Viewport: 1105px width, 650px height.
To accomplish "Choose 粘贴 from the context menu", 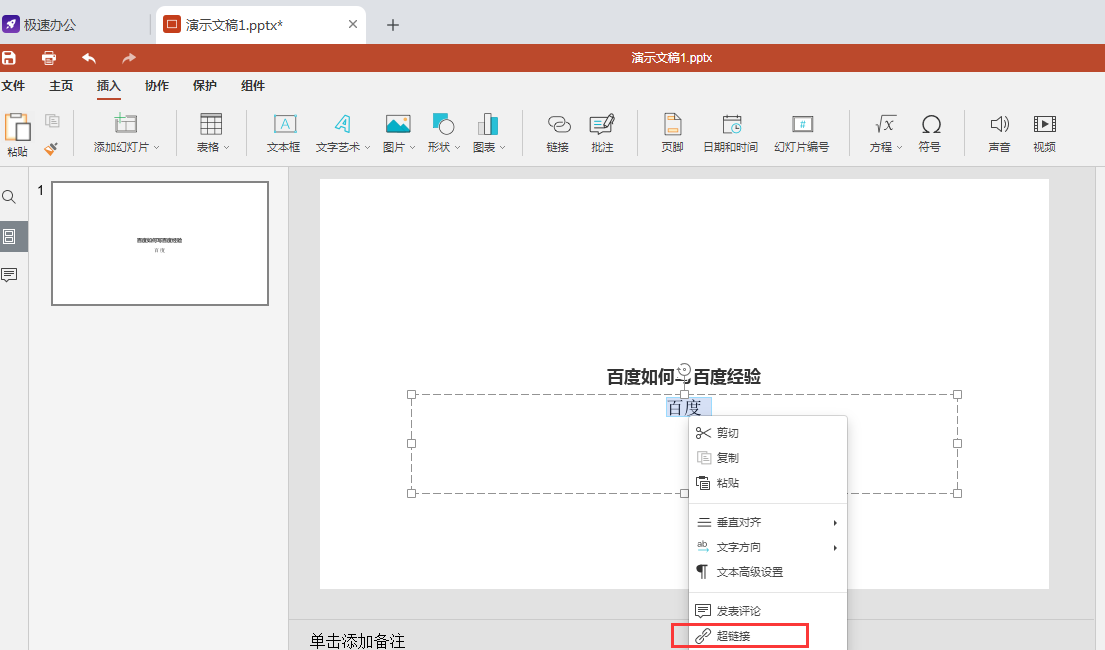I will tap(767, 483).
